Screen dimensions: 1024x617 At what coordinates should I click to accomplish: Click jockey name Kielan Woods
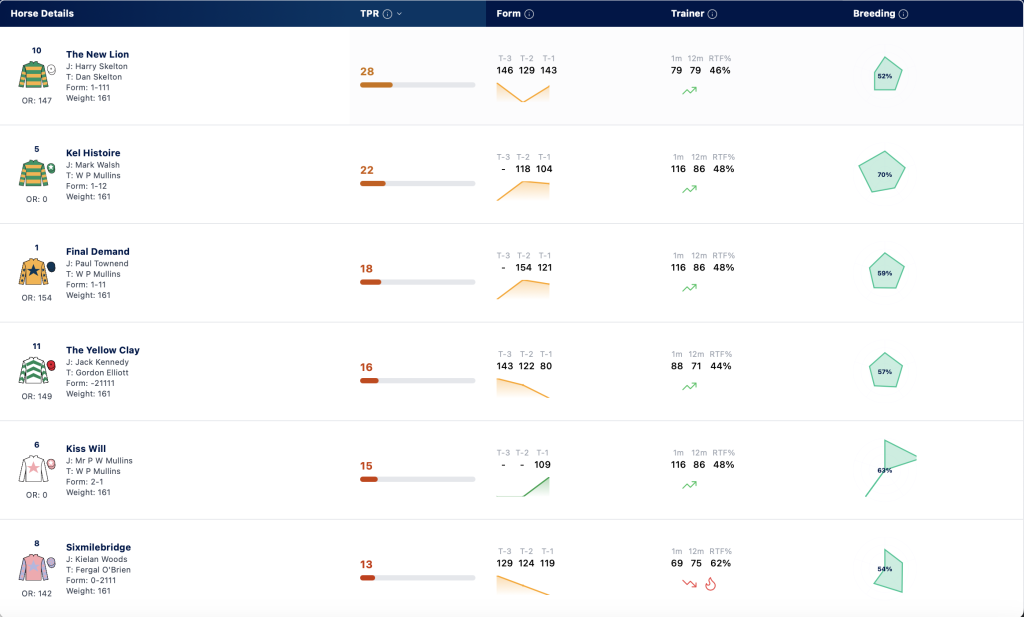(101, 560)
